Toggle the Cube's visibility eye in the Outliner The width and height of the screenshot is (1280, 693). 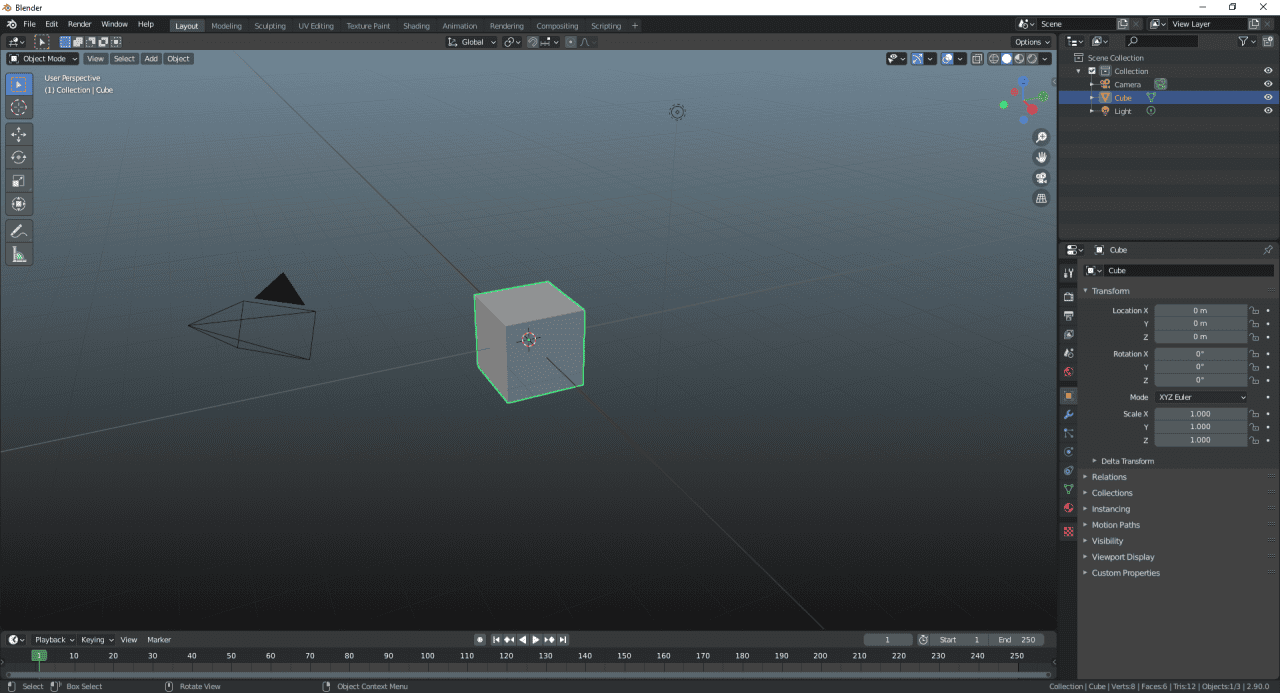[x=1267, y=97]
